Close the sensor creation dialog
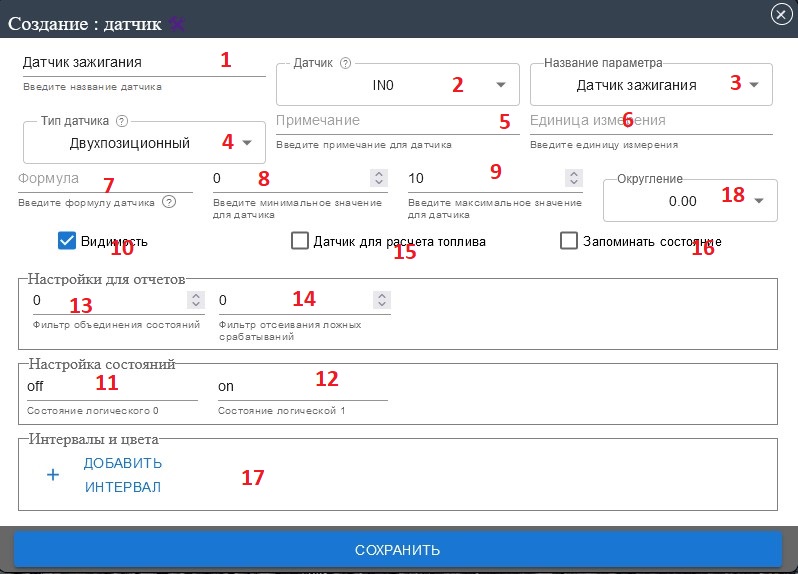This screenshot has height=574, width=798. 782,14
